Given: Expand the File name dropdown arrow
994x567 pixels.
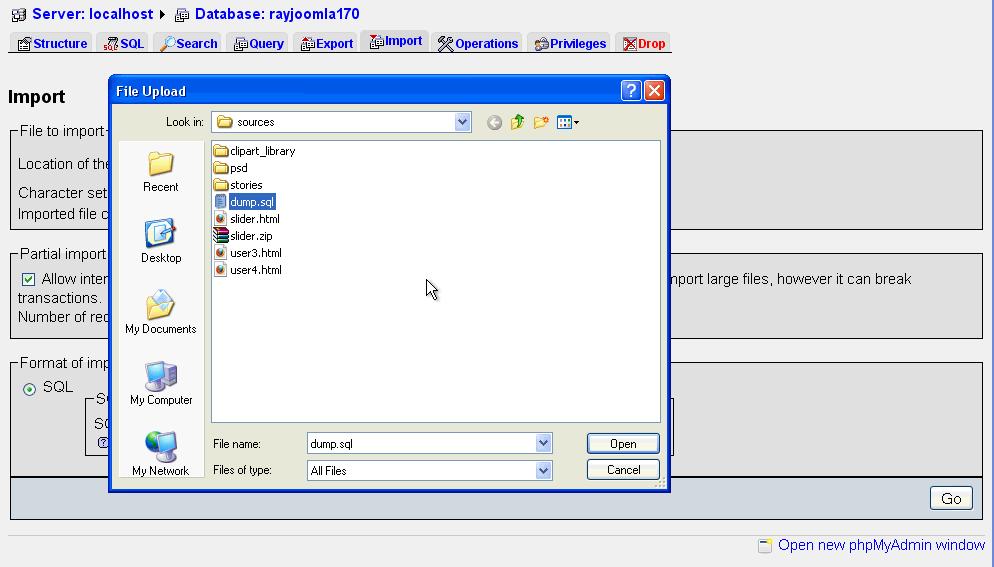Looking at the screenshot, I should tap(543, 443).
